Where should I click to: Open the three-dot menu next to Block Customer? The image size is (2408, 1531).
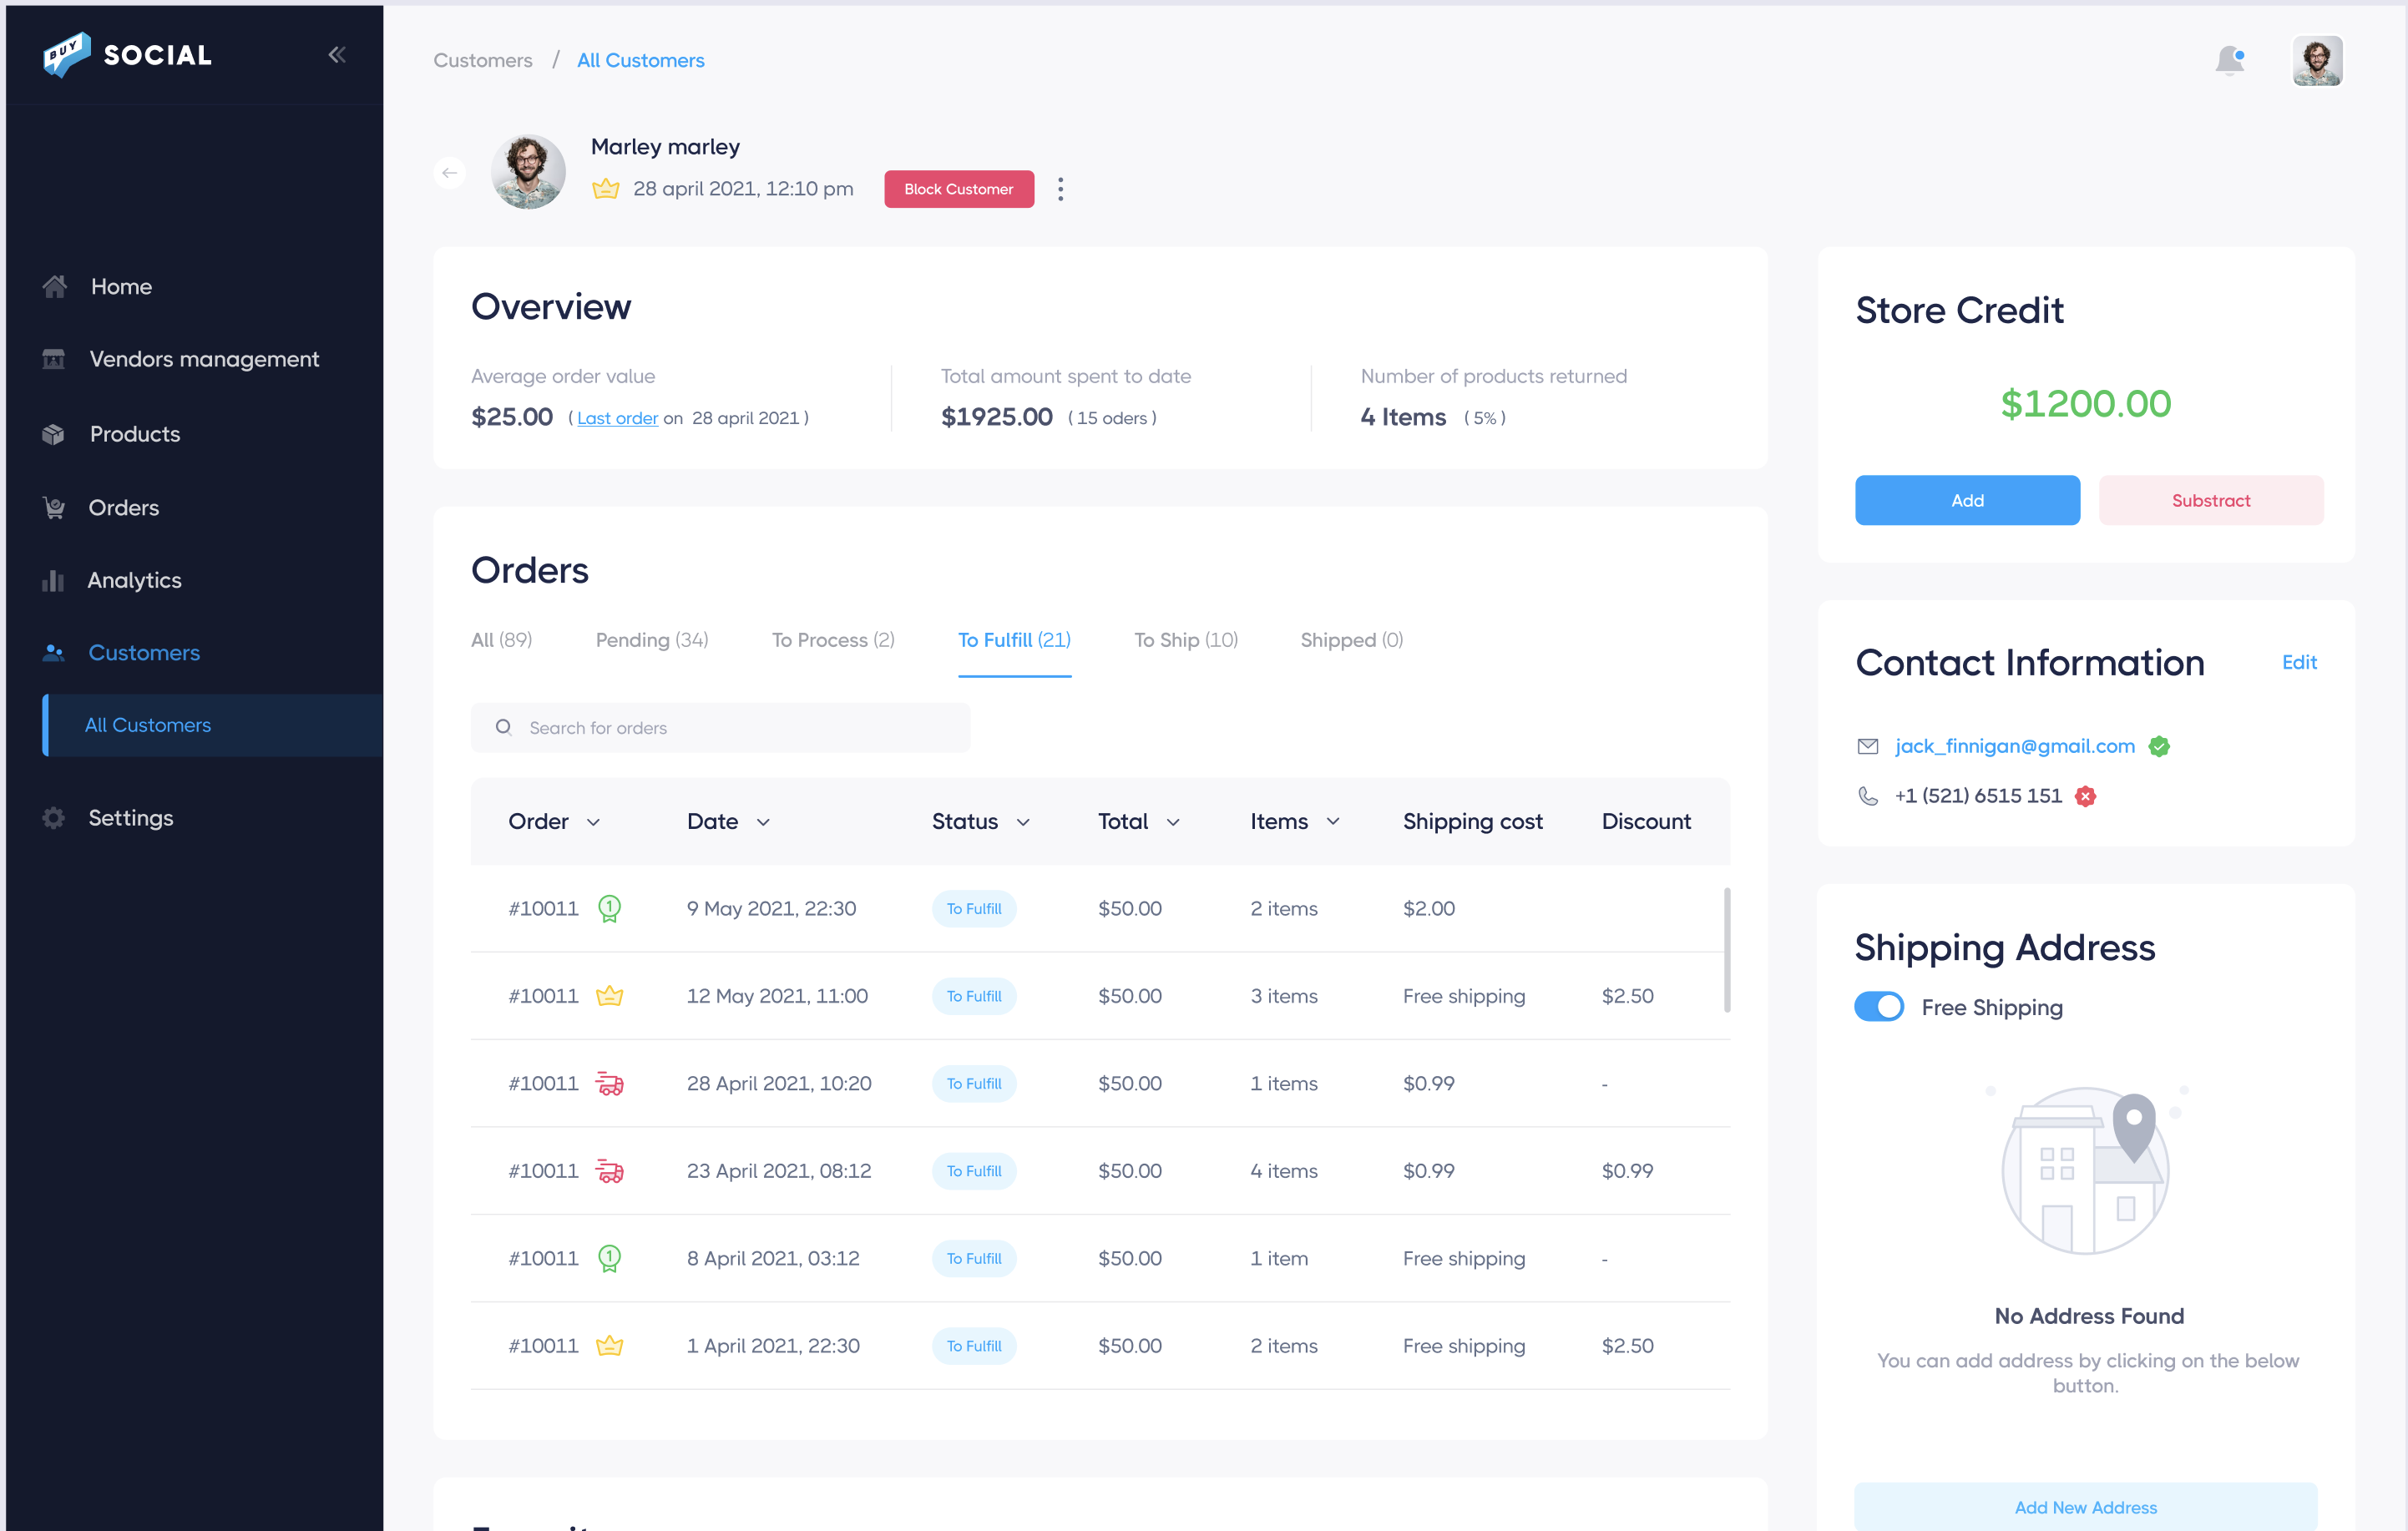1060,188
